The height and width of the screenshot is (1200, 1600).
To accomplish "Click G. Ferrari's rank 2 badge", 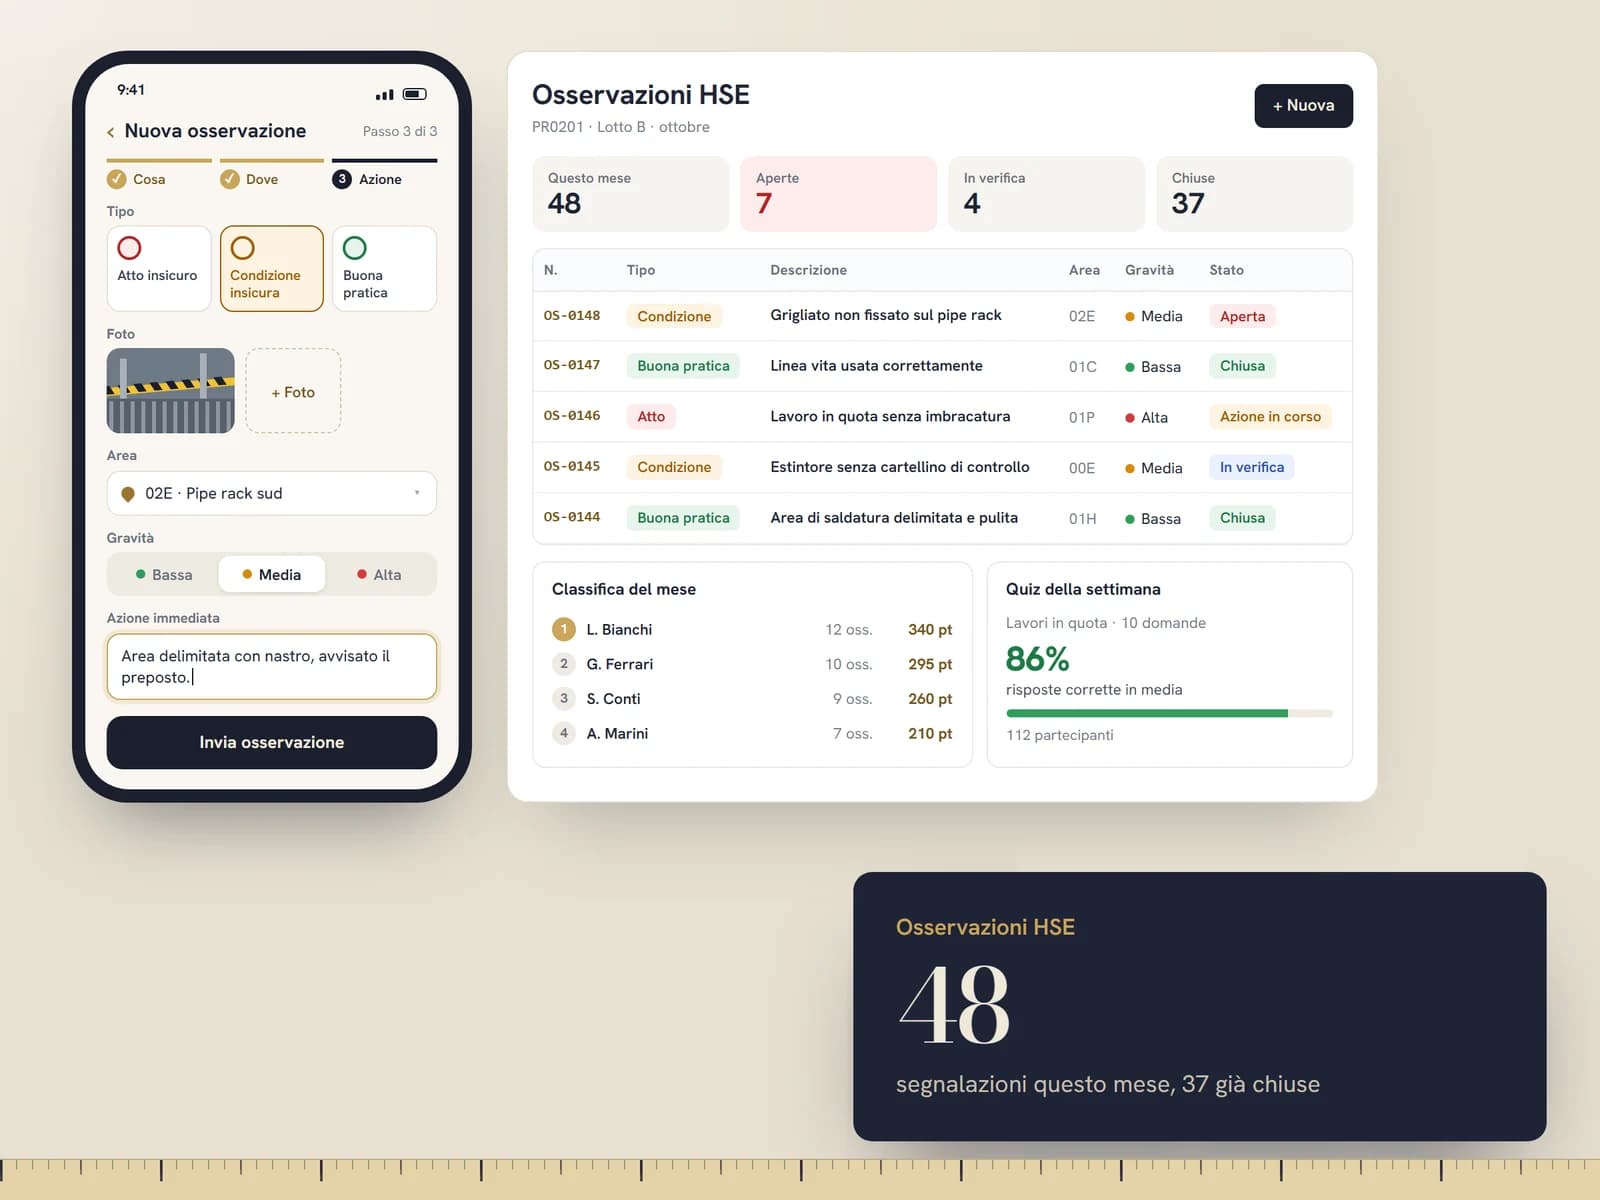I will click(x=564, y=664).
